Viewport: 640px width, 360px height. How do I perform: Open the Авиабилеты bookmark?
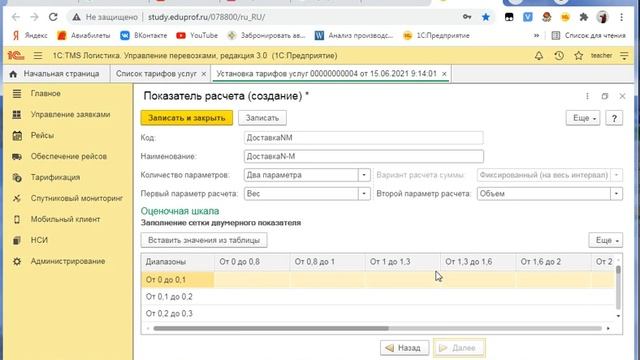[x=84, y=36]
